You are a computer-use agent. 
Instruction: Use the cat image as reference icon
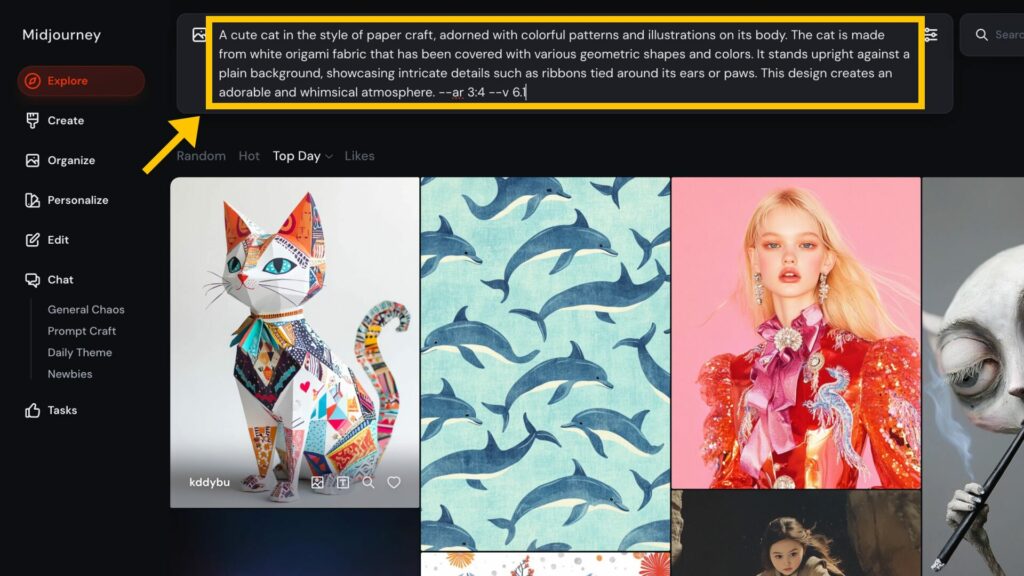(317, 482)
